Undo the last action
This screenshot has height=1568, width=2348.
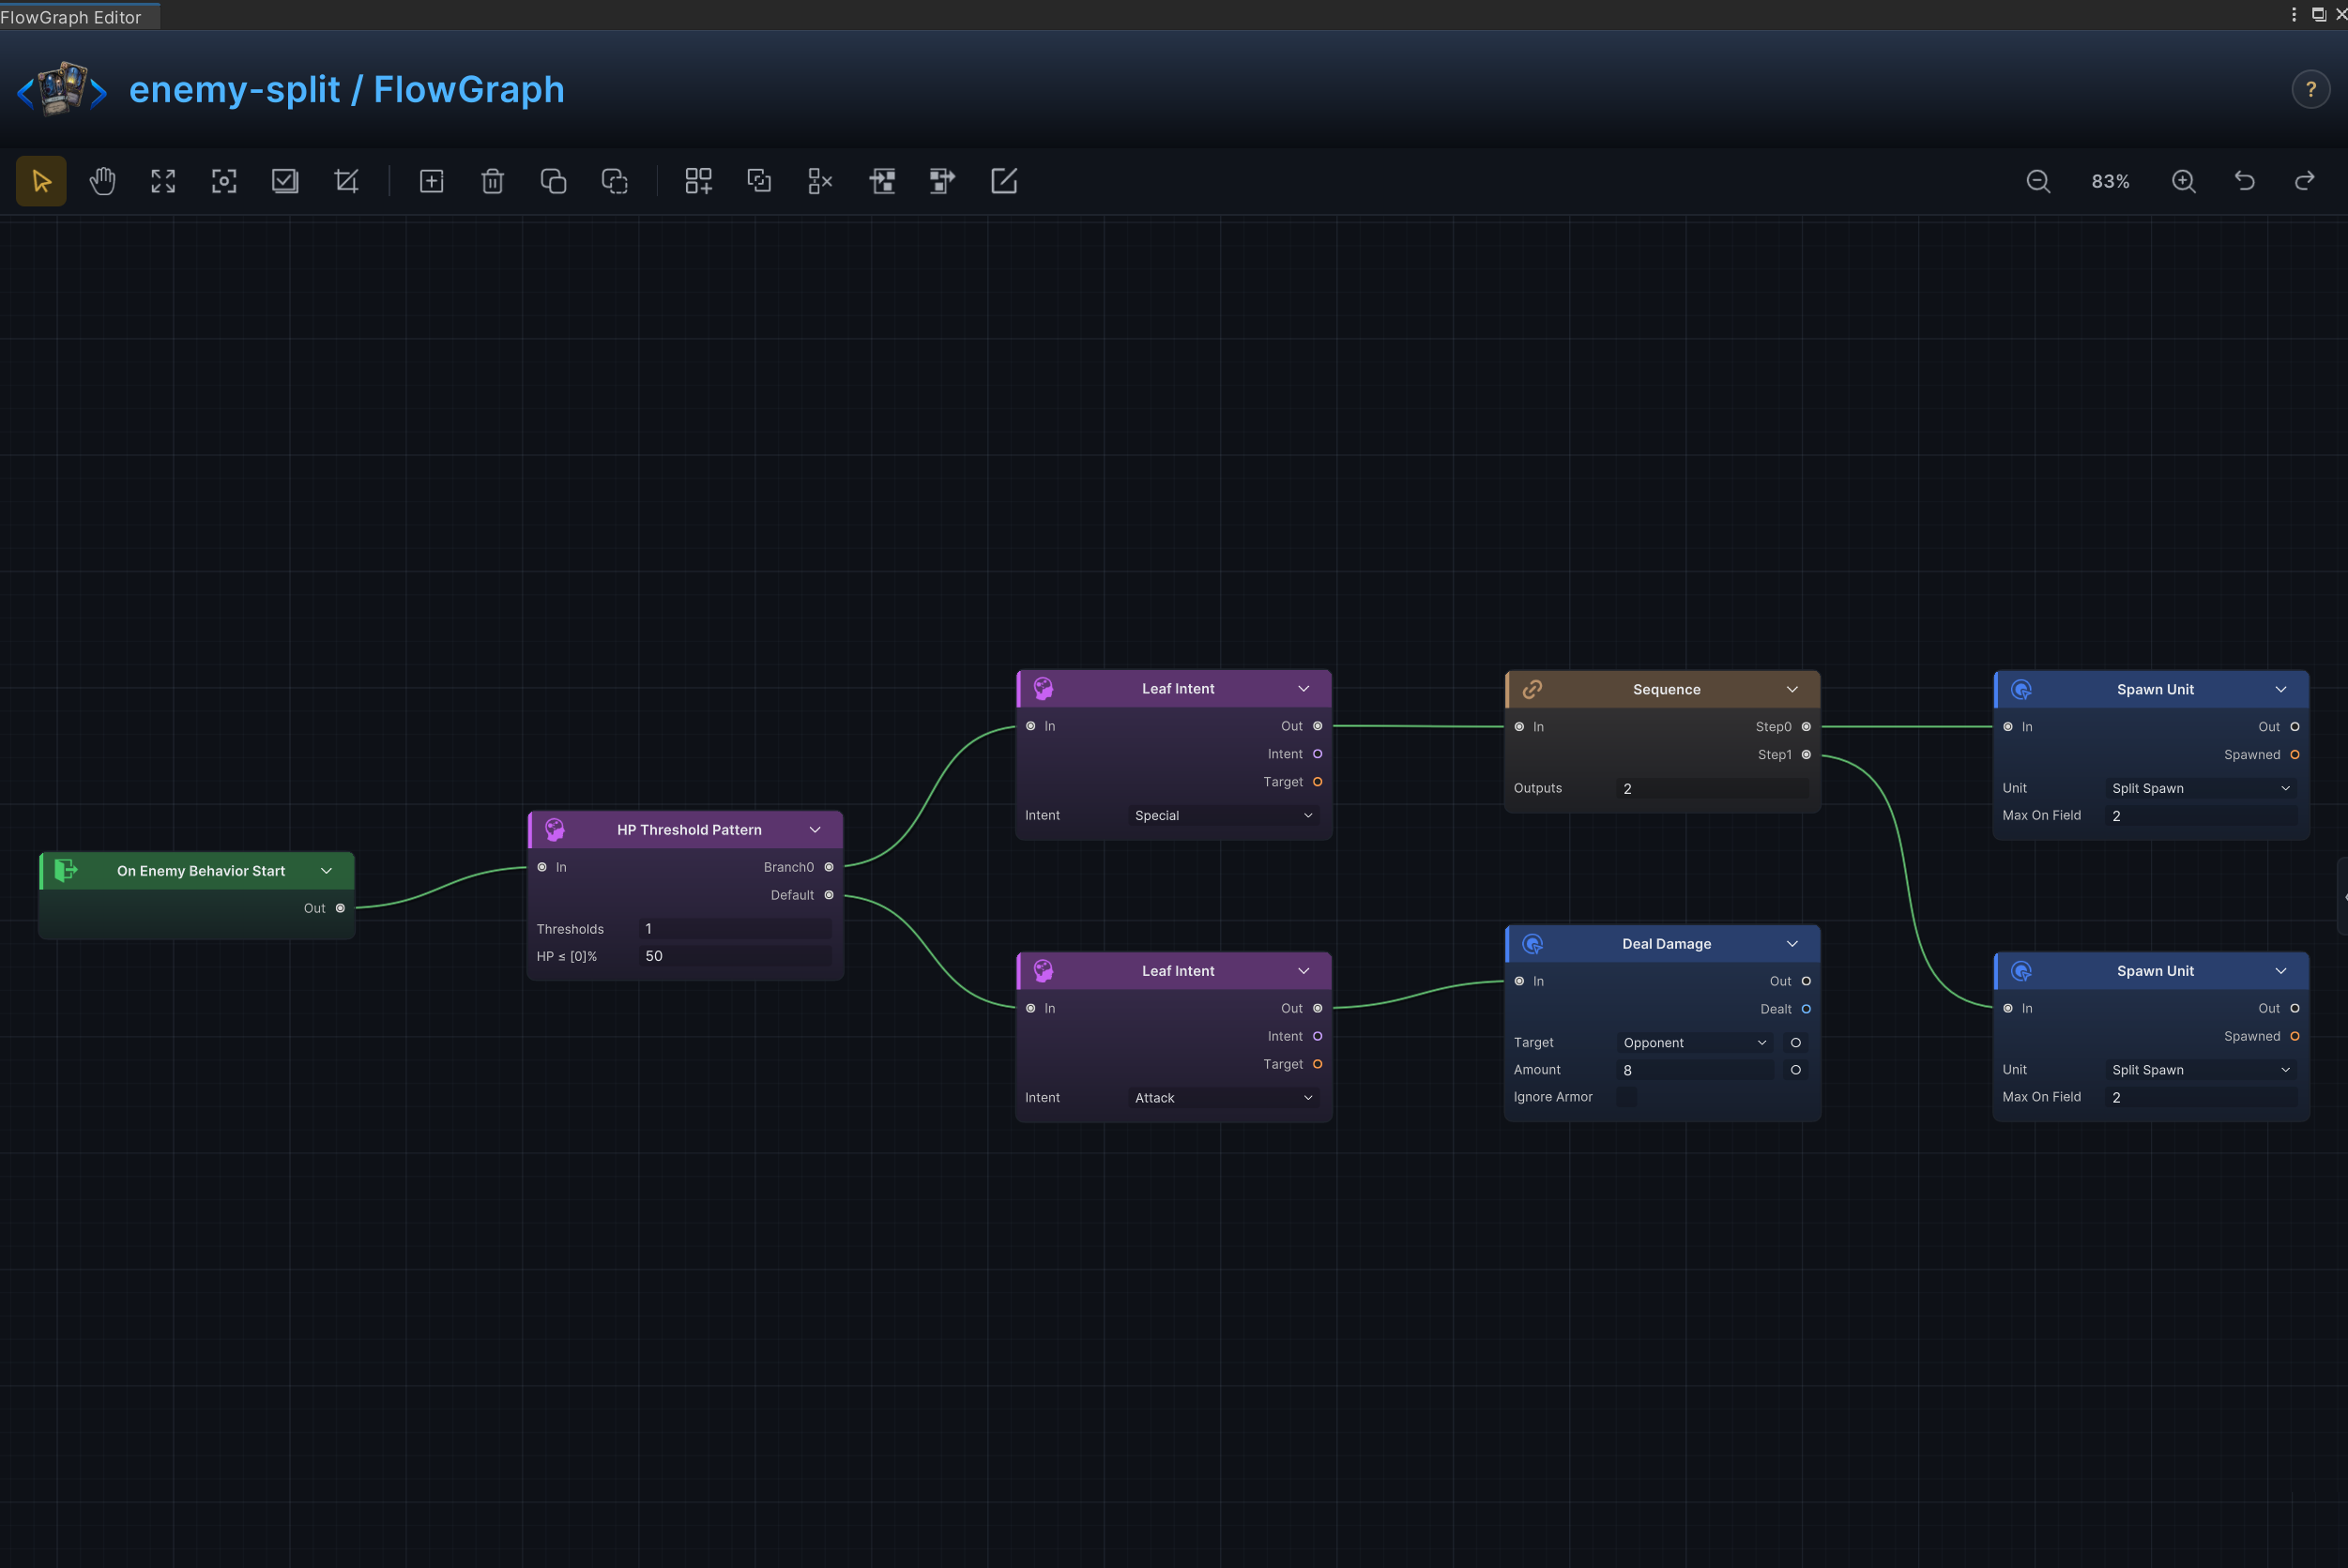pyautogui.click(x=2244, y=181)
